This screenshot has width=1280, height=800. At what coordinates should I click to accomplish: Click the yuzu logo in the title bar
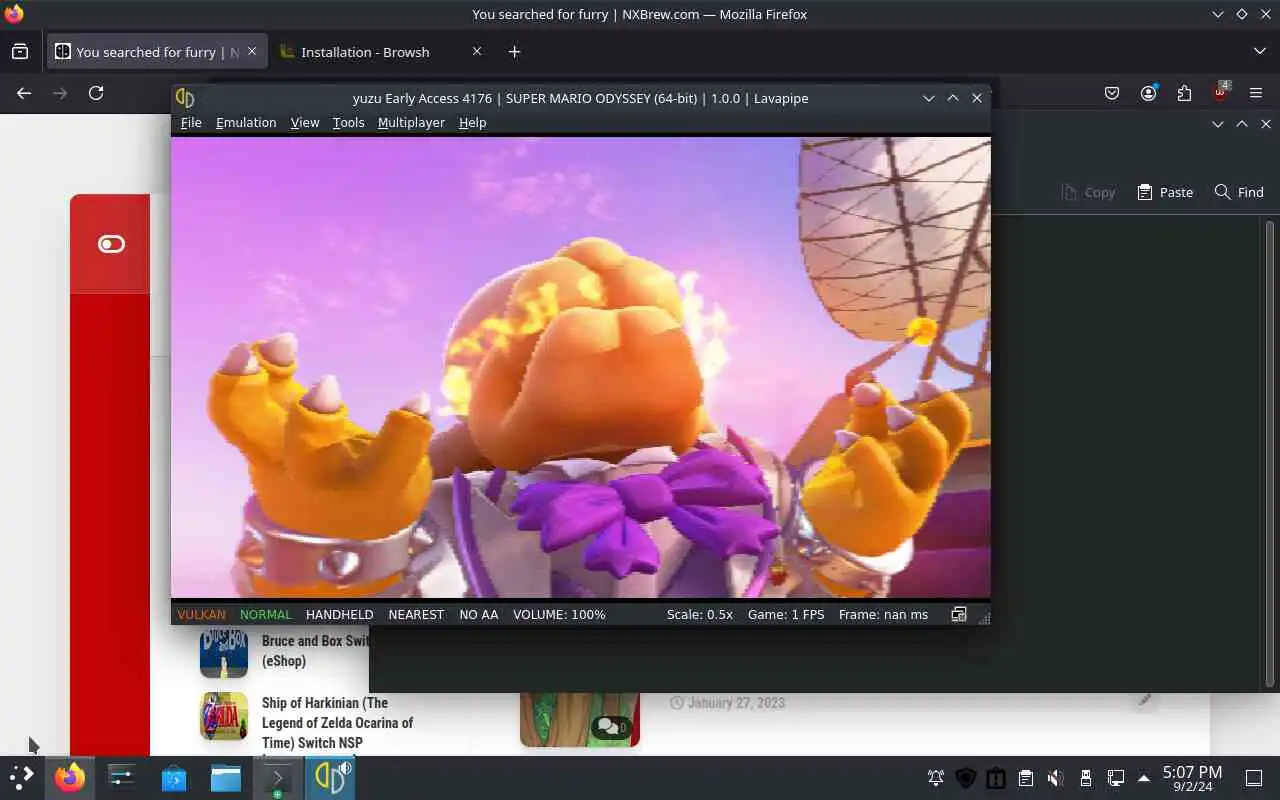tap(185, 98)
